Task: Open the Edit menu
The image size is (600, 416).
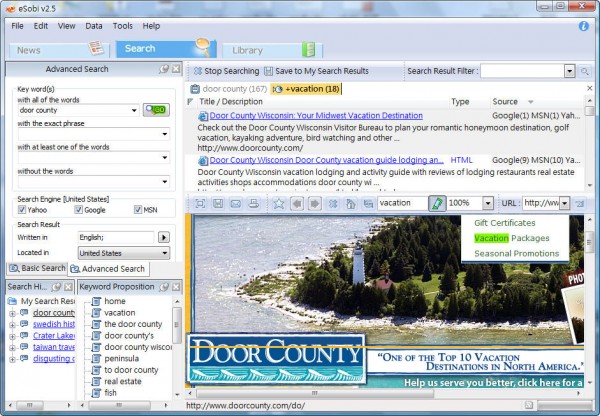Action: [41, 26]
